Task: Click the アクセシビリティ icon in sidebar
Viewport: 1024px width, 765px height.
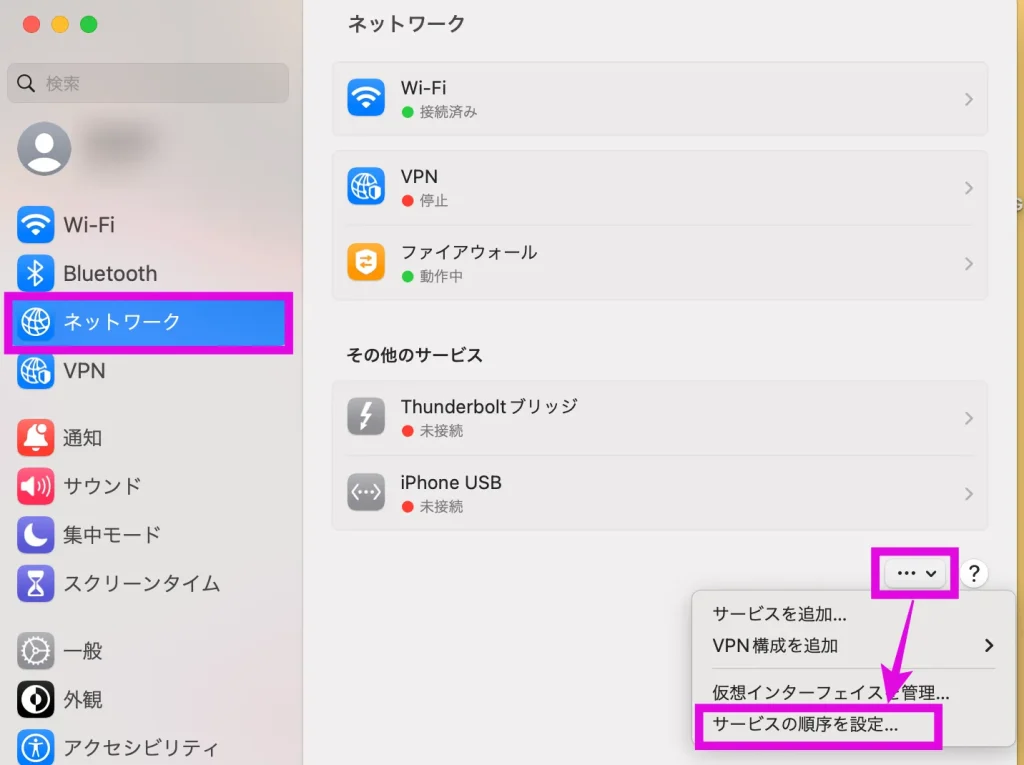Action: [x=36, y=747]
